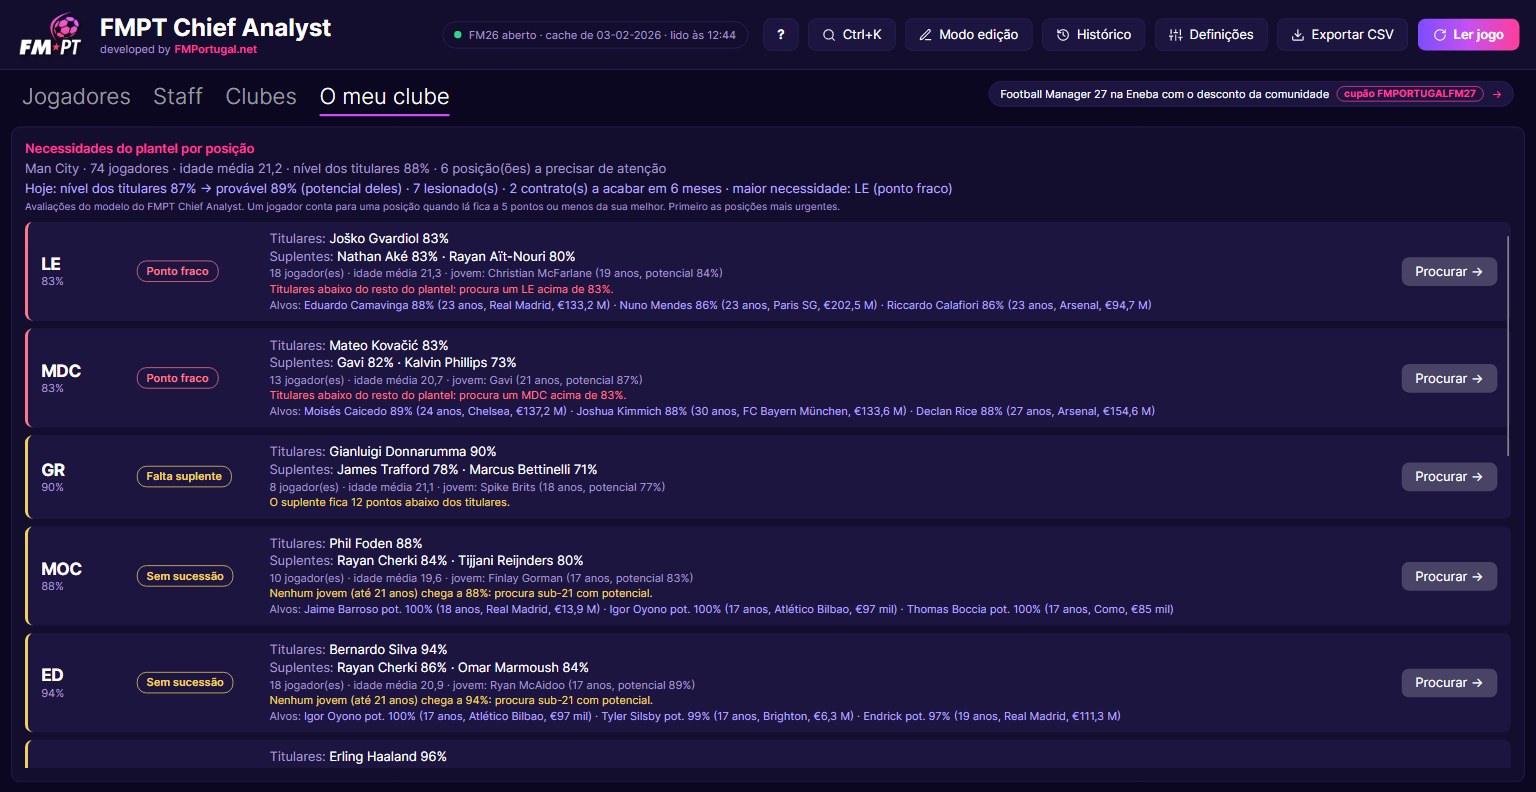
Task: Click the Falta suplente badge
Action: pos(184,476)
